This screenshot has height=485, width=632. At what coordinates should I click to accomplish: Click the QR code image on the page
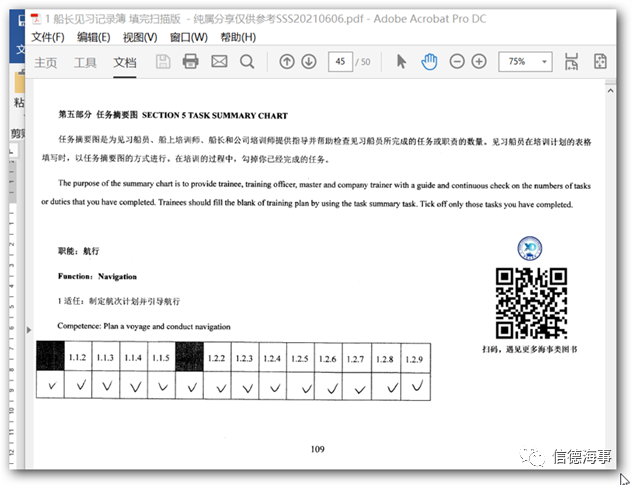click(x=531, y=303)
